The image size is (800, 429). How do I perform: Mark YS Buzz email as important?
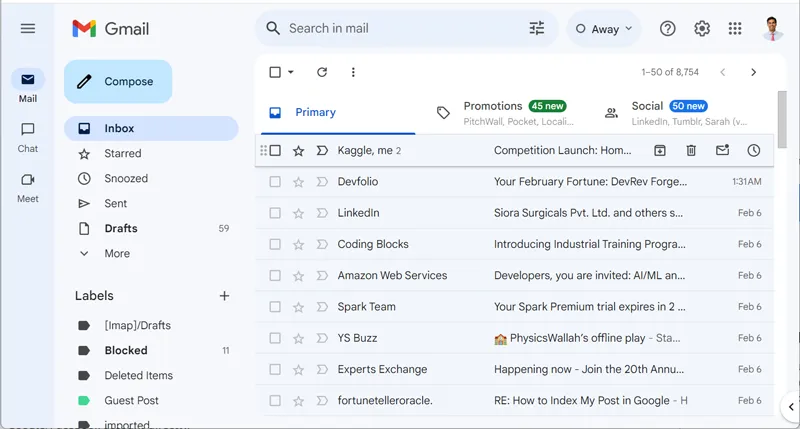click(322, 338)
